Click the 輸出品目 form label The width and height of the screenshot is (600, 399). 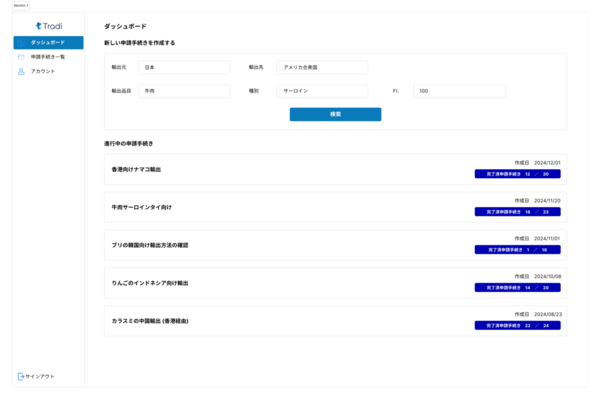[121, 91]
